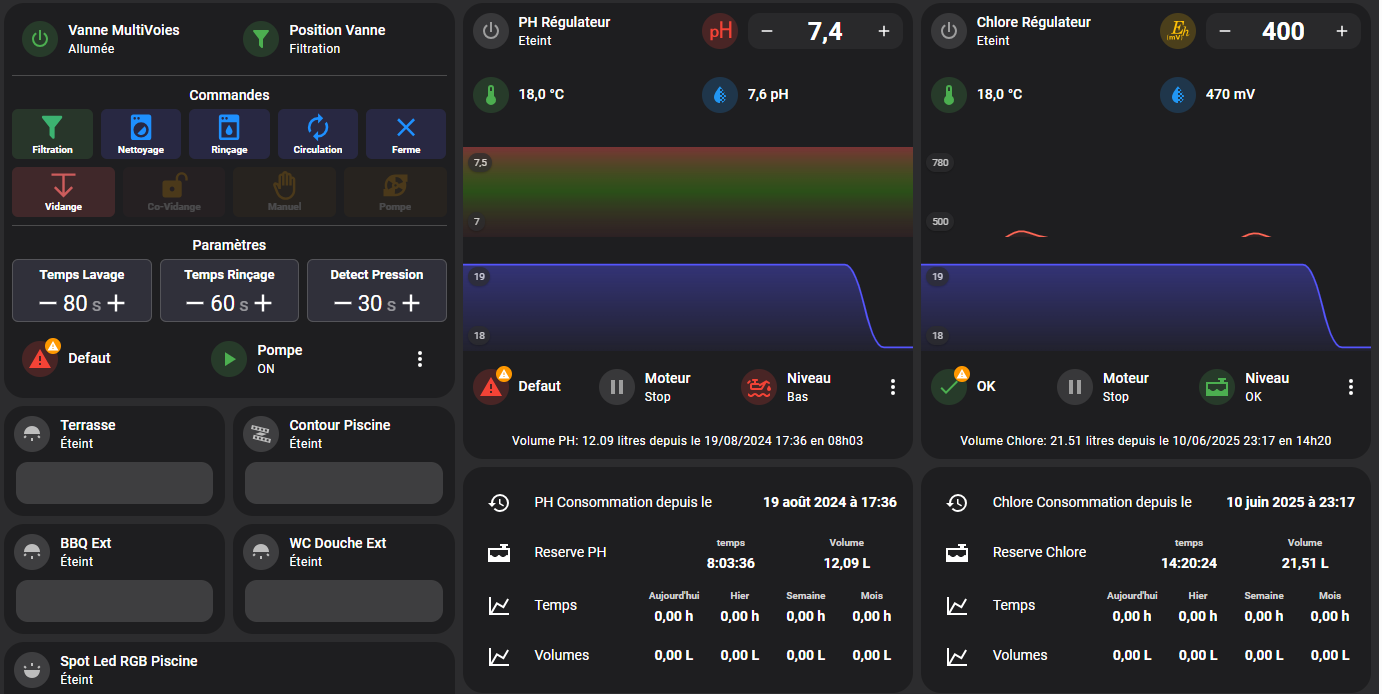Click the red pH setpoint icon
1382x694 pixels.
click(720, 31)
